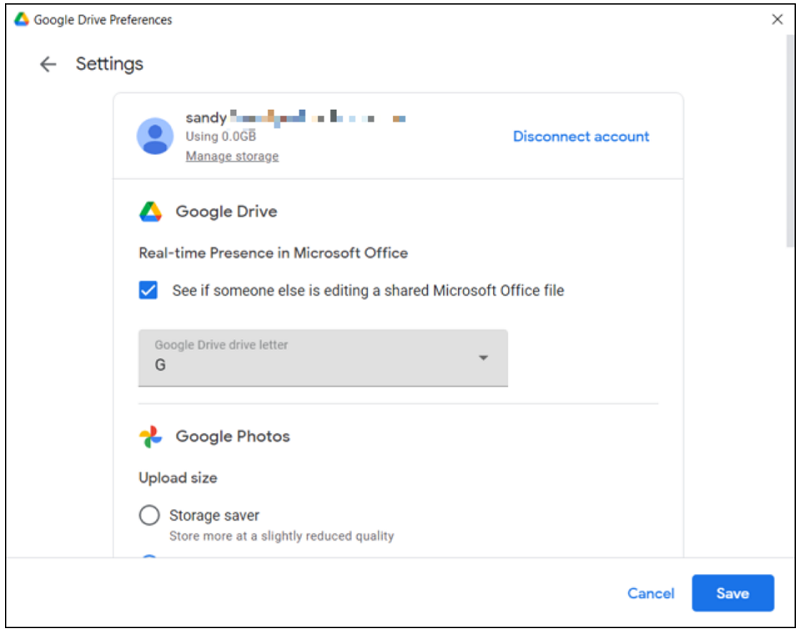Go back using the Settings arrow

48,64
